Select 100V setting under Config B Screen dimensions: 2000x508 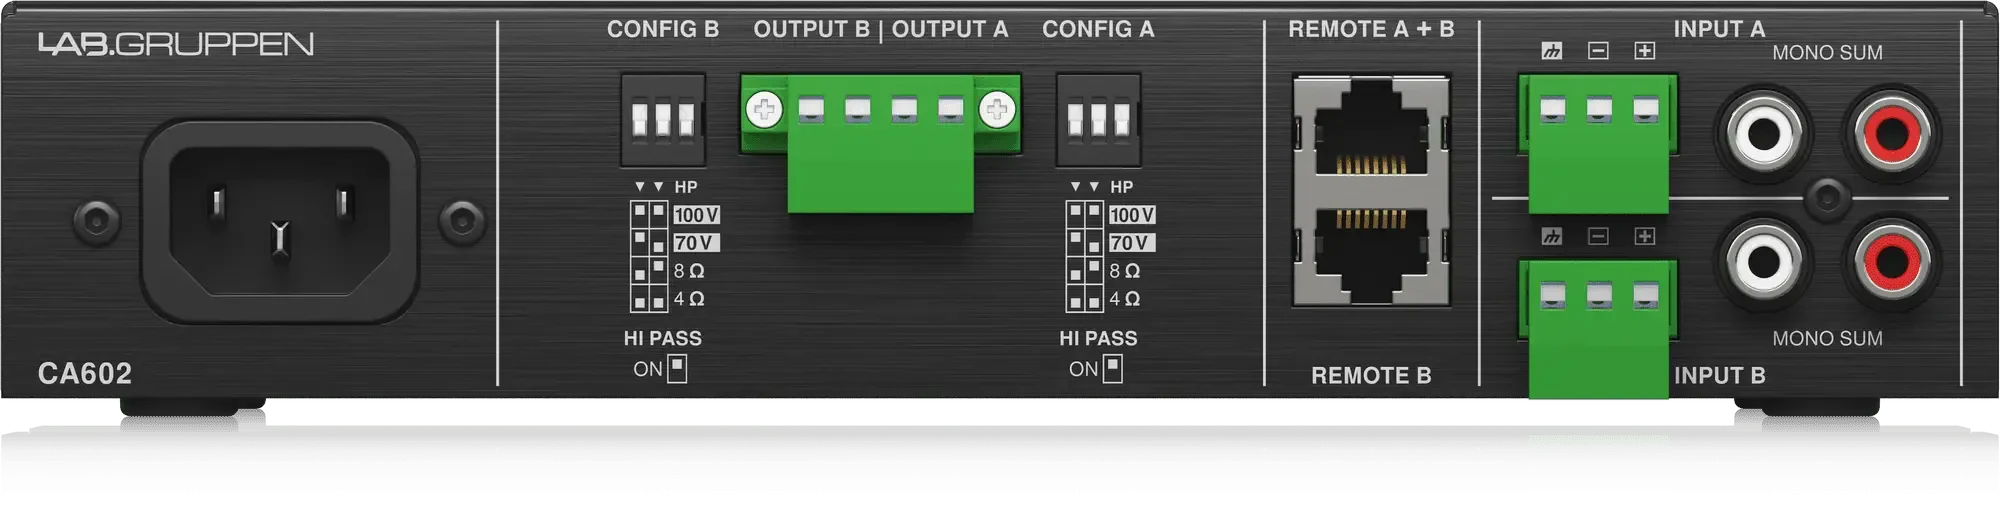point(696,215)
